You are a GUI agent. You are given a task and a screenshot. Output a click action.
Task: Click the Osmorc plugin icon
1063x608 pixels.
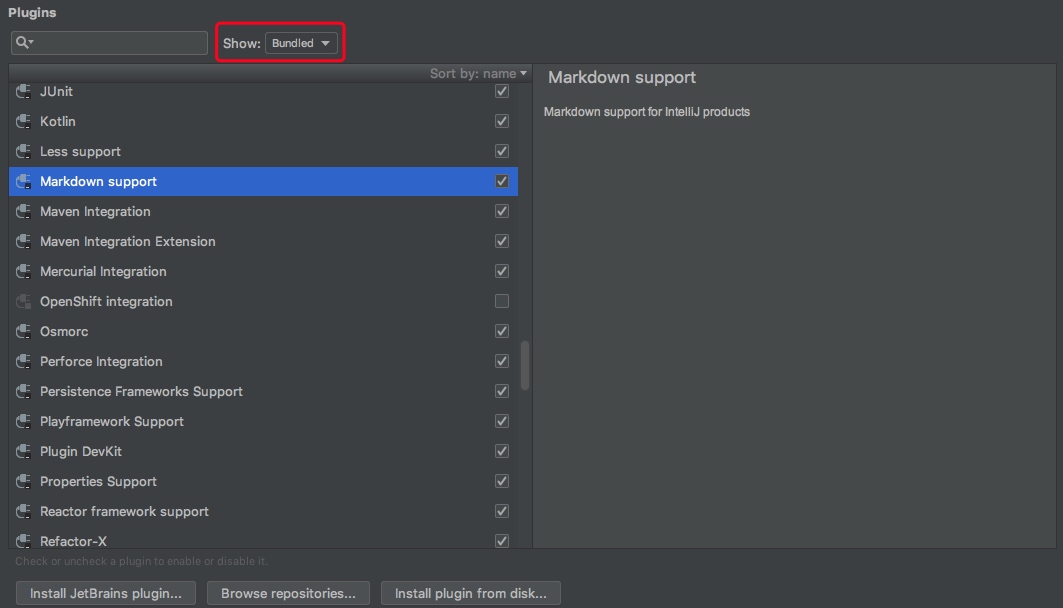coord(24,332)
